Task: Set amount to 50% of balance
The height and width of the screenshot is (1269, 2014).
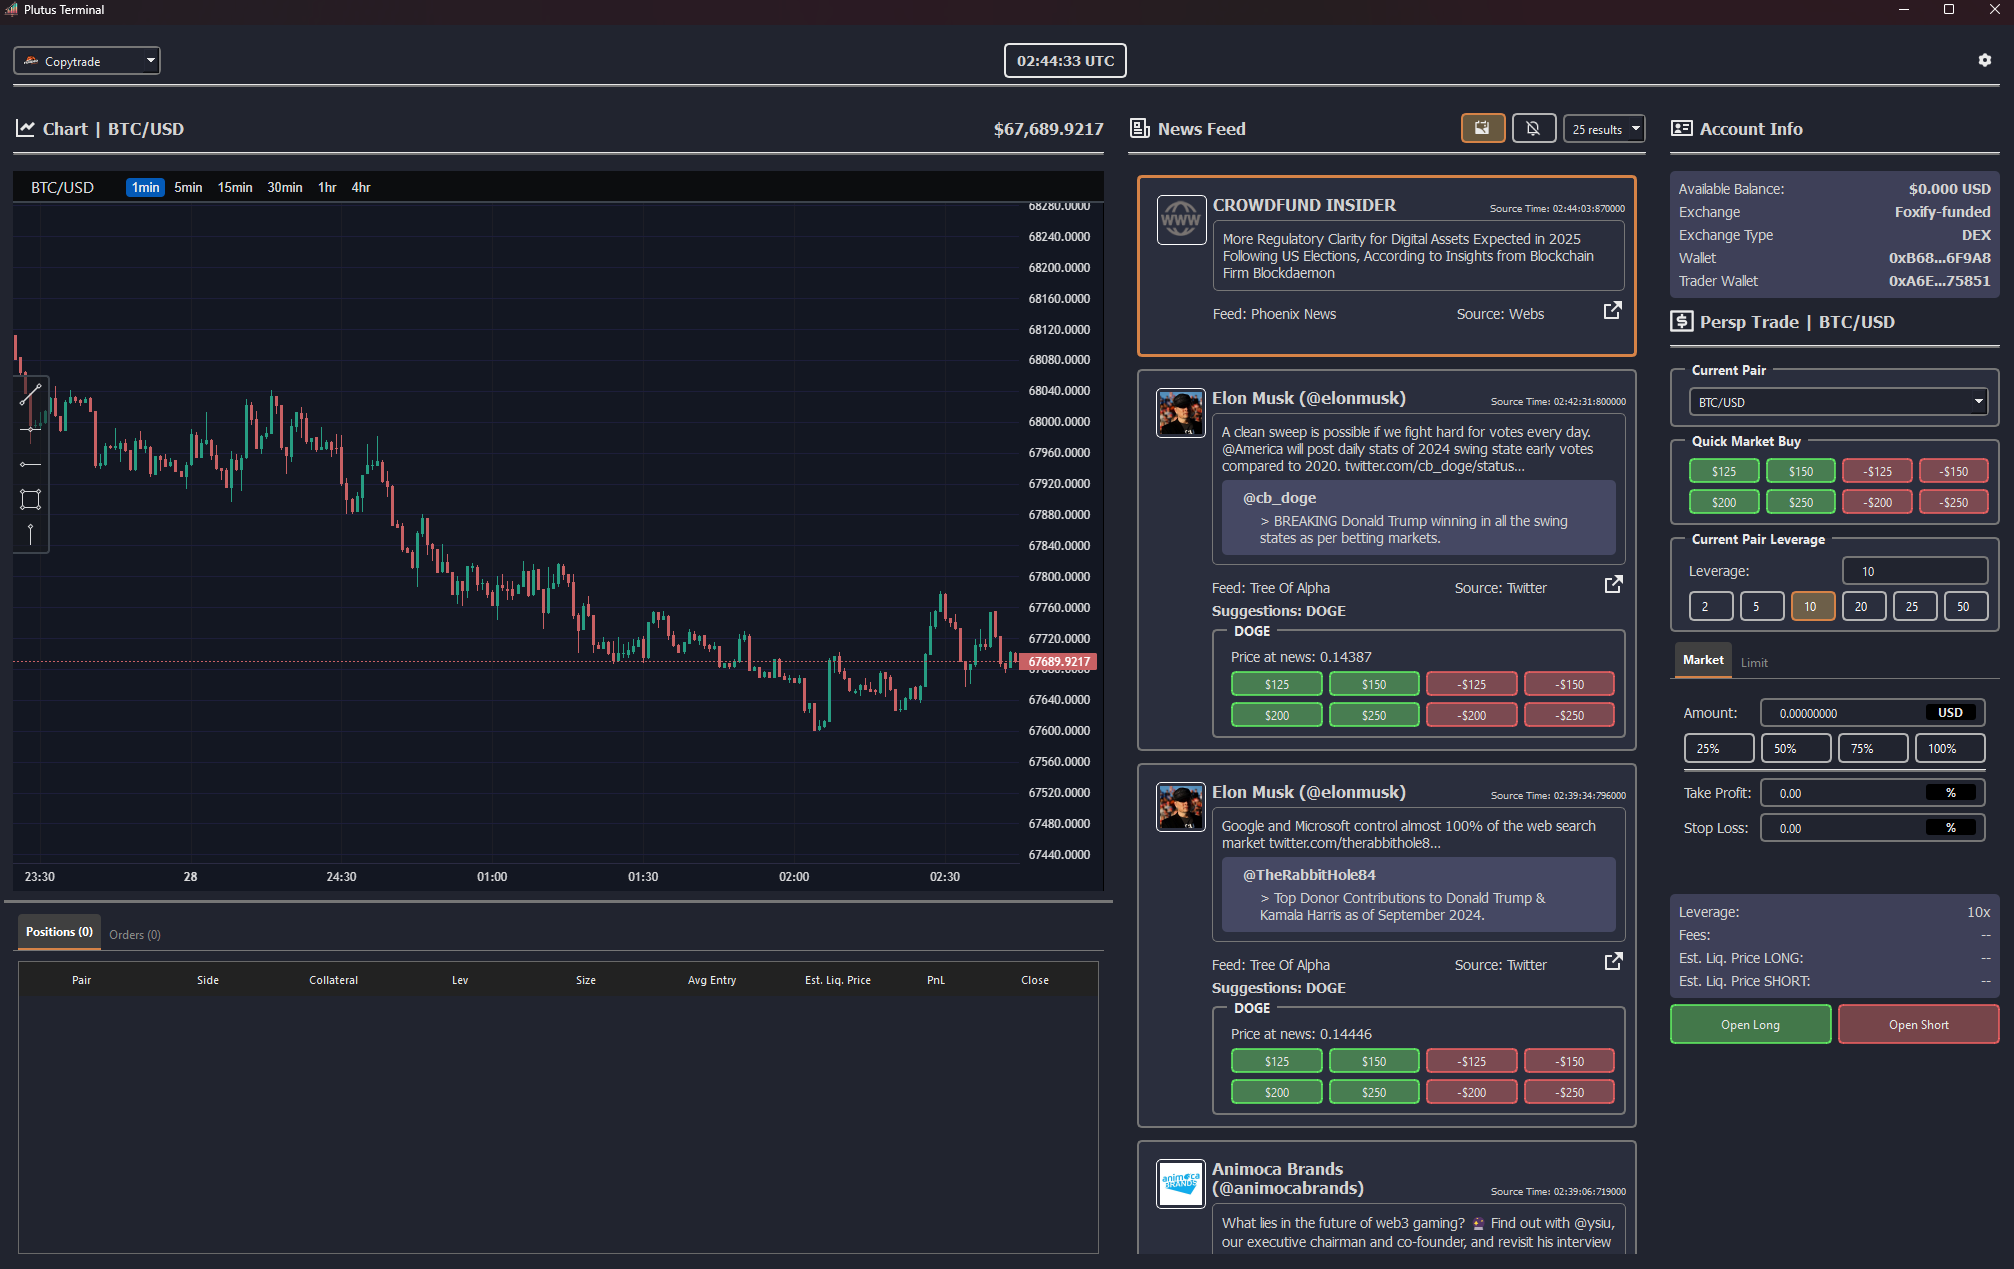Action: (1796, 748)
